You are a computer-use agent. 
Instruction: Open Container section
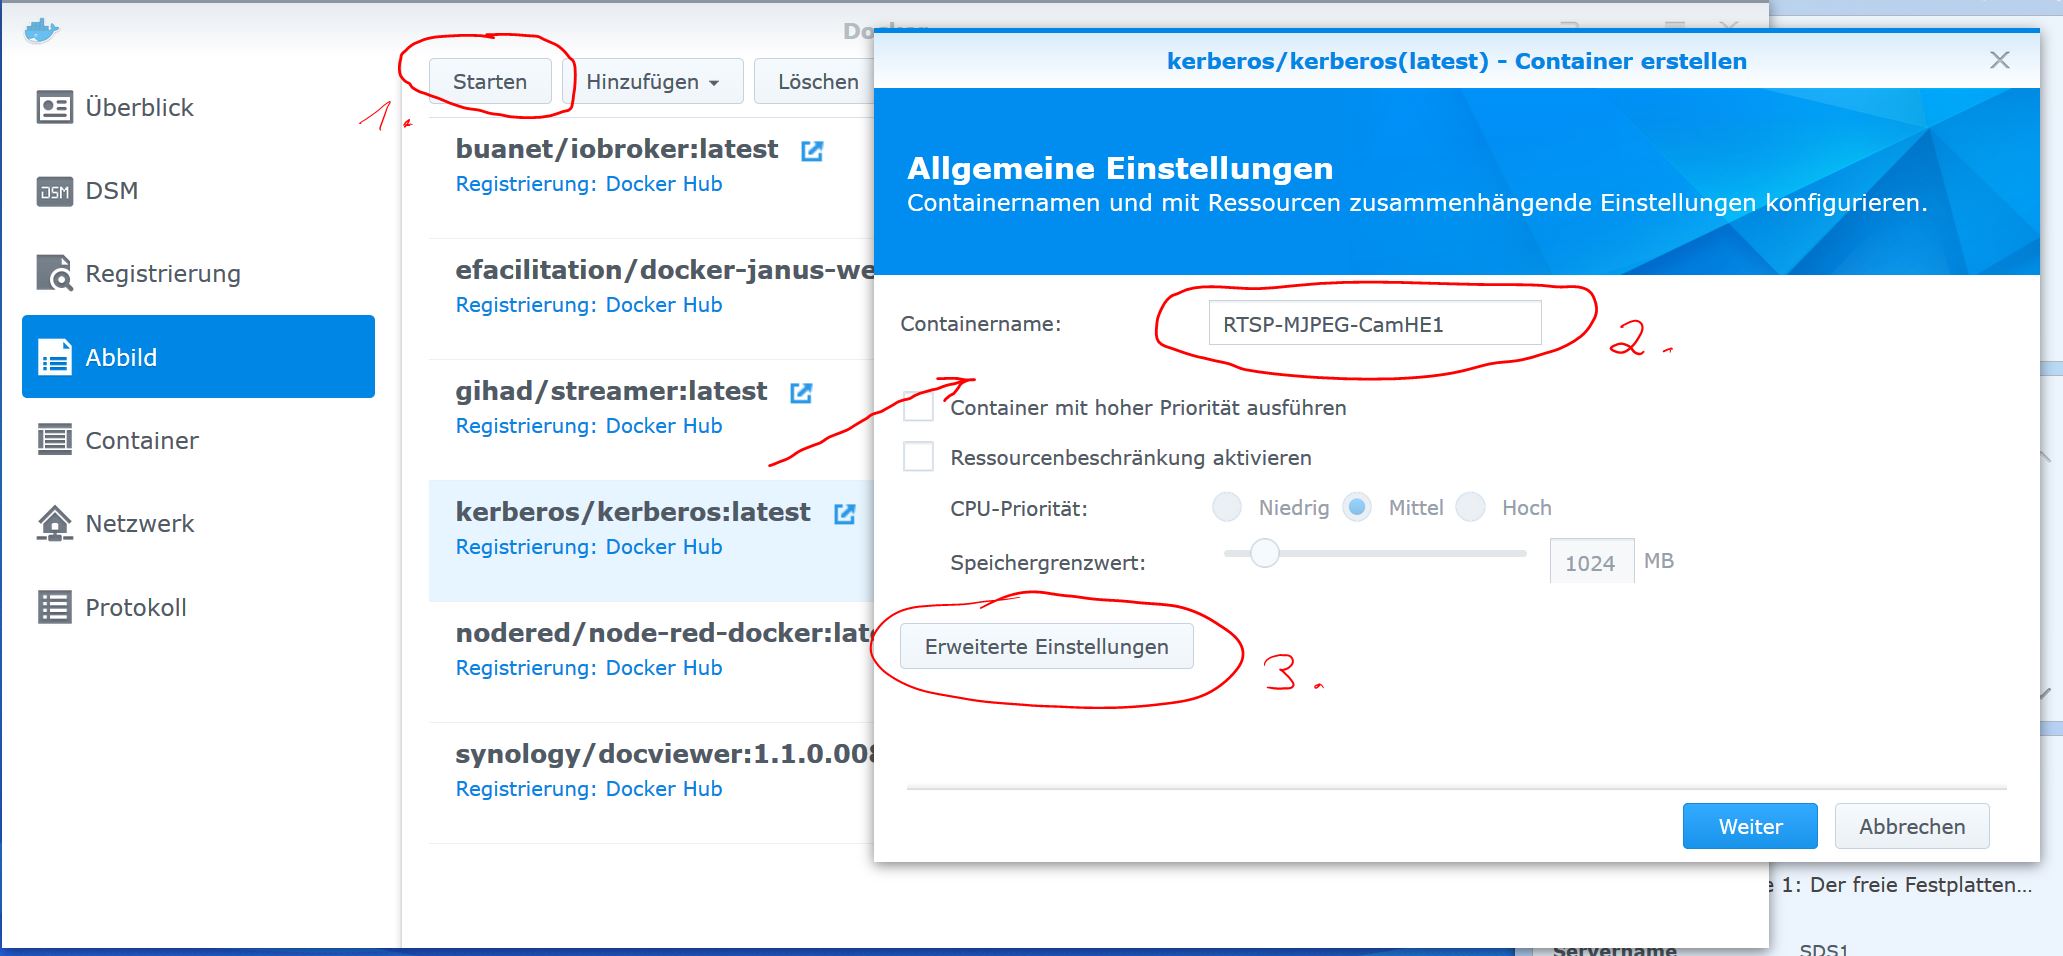(x=198, y=440)
